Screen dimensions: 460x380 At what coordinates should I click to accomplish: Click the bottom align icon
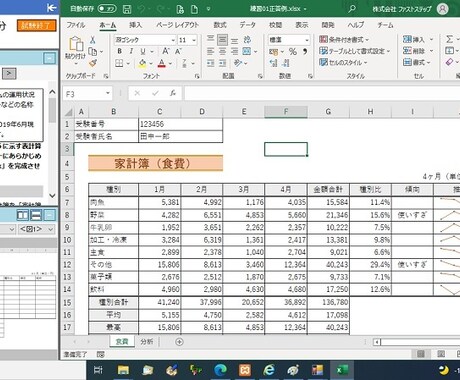[x=235, y=40]
